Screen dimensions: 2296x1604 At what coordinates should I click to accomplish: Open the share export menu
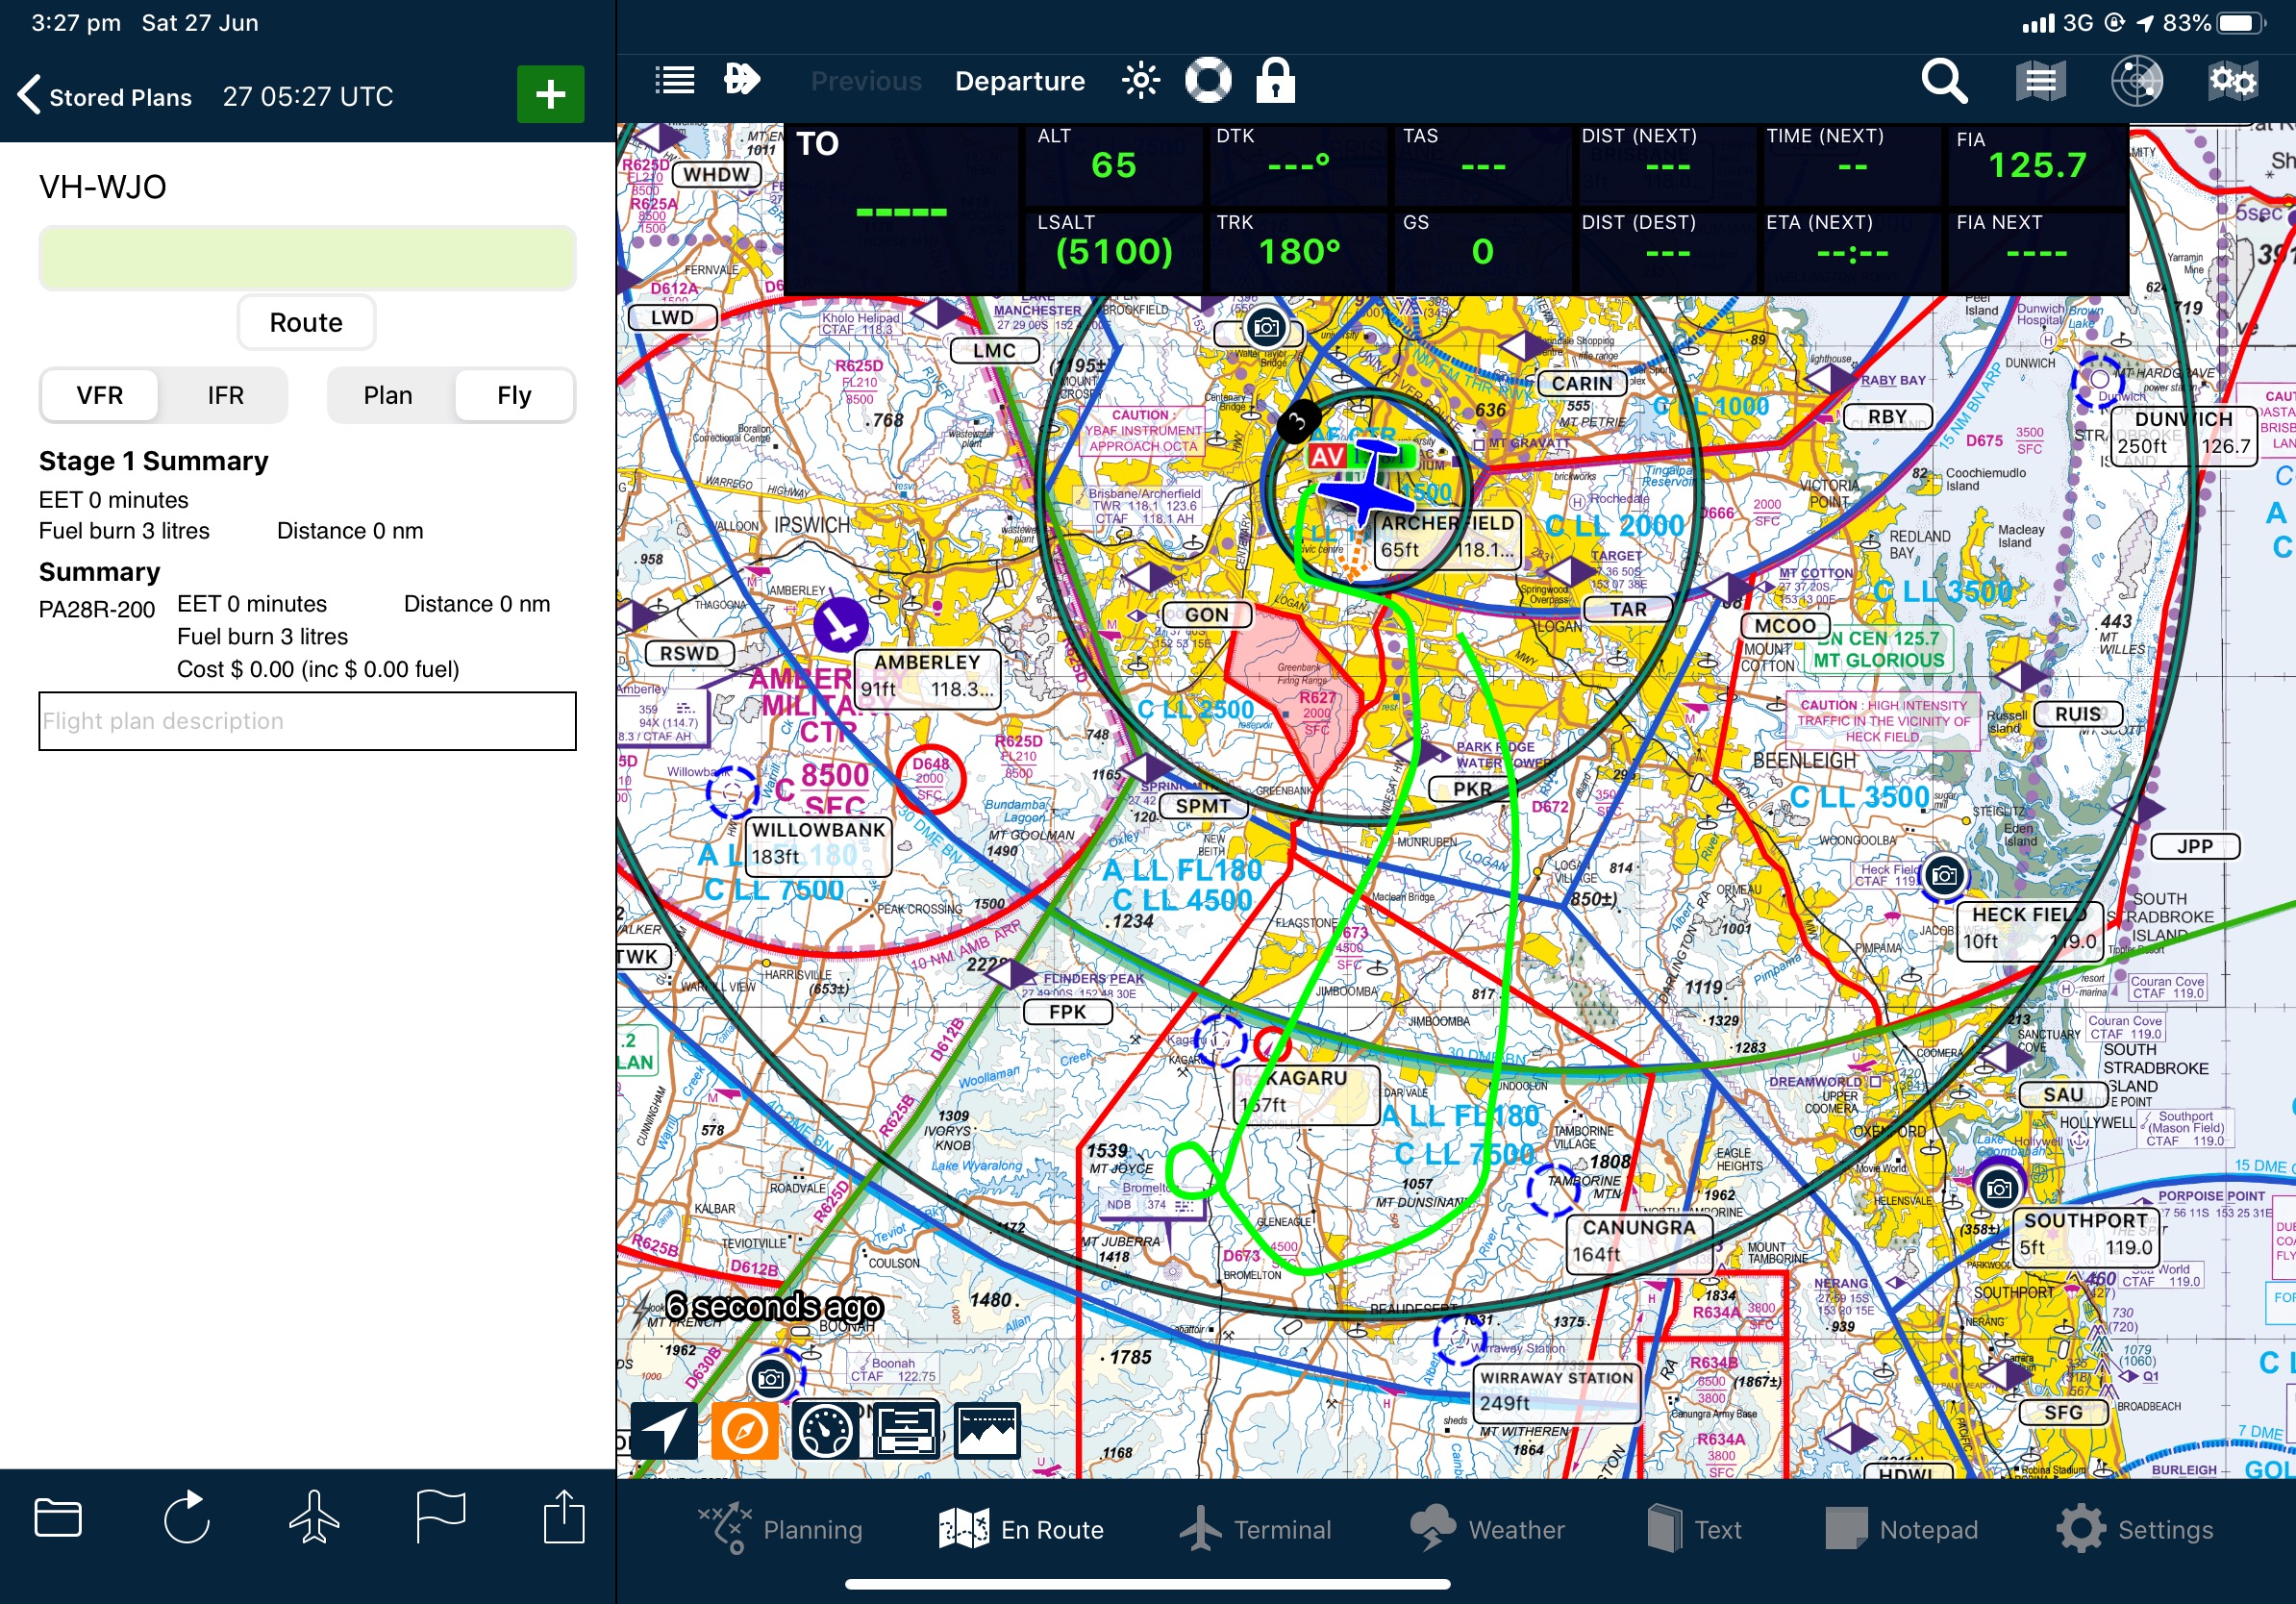(x=564, y=1518)
